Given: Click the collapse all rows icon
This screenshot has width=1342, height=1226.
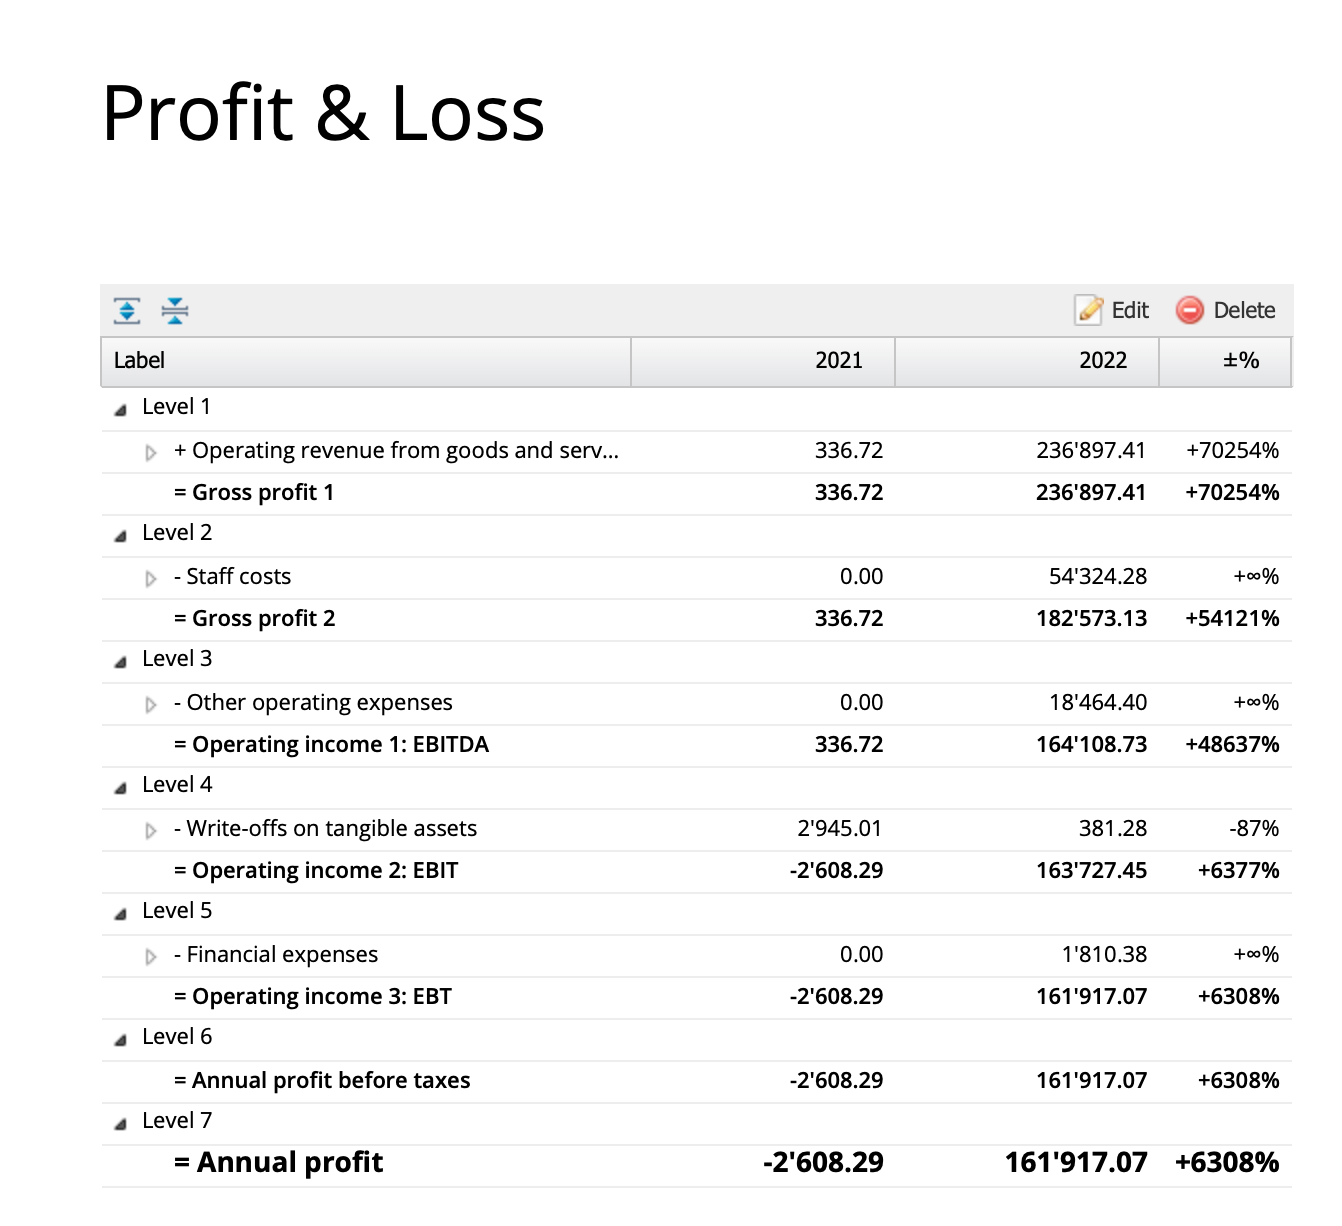Looking at the screenshot, I should [x=175, y=310].
